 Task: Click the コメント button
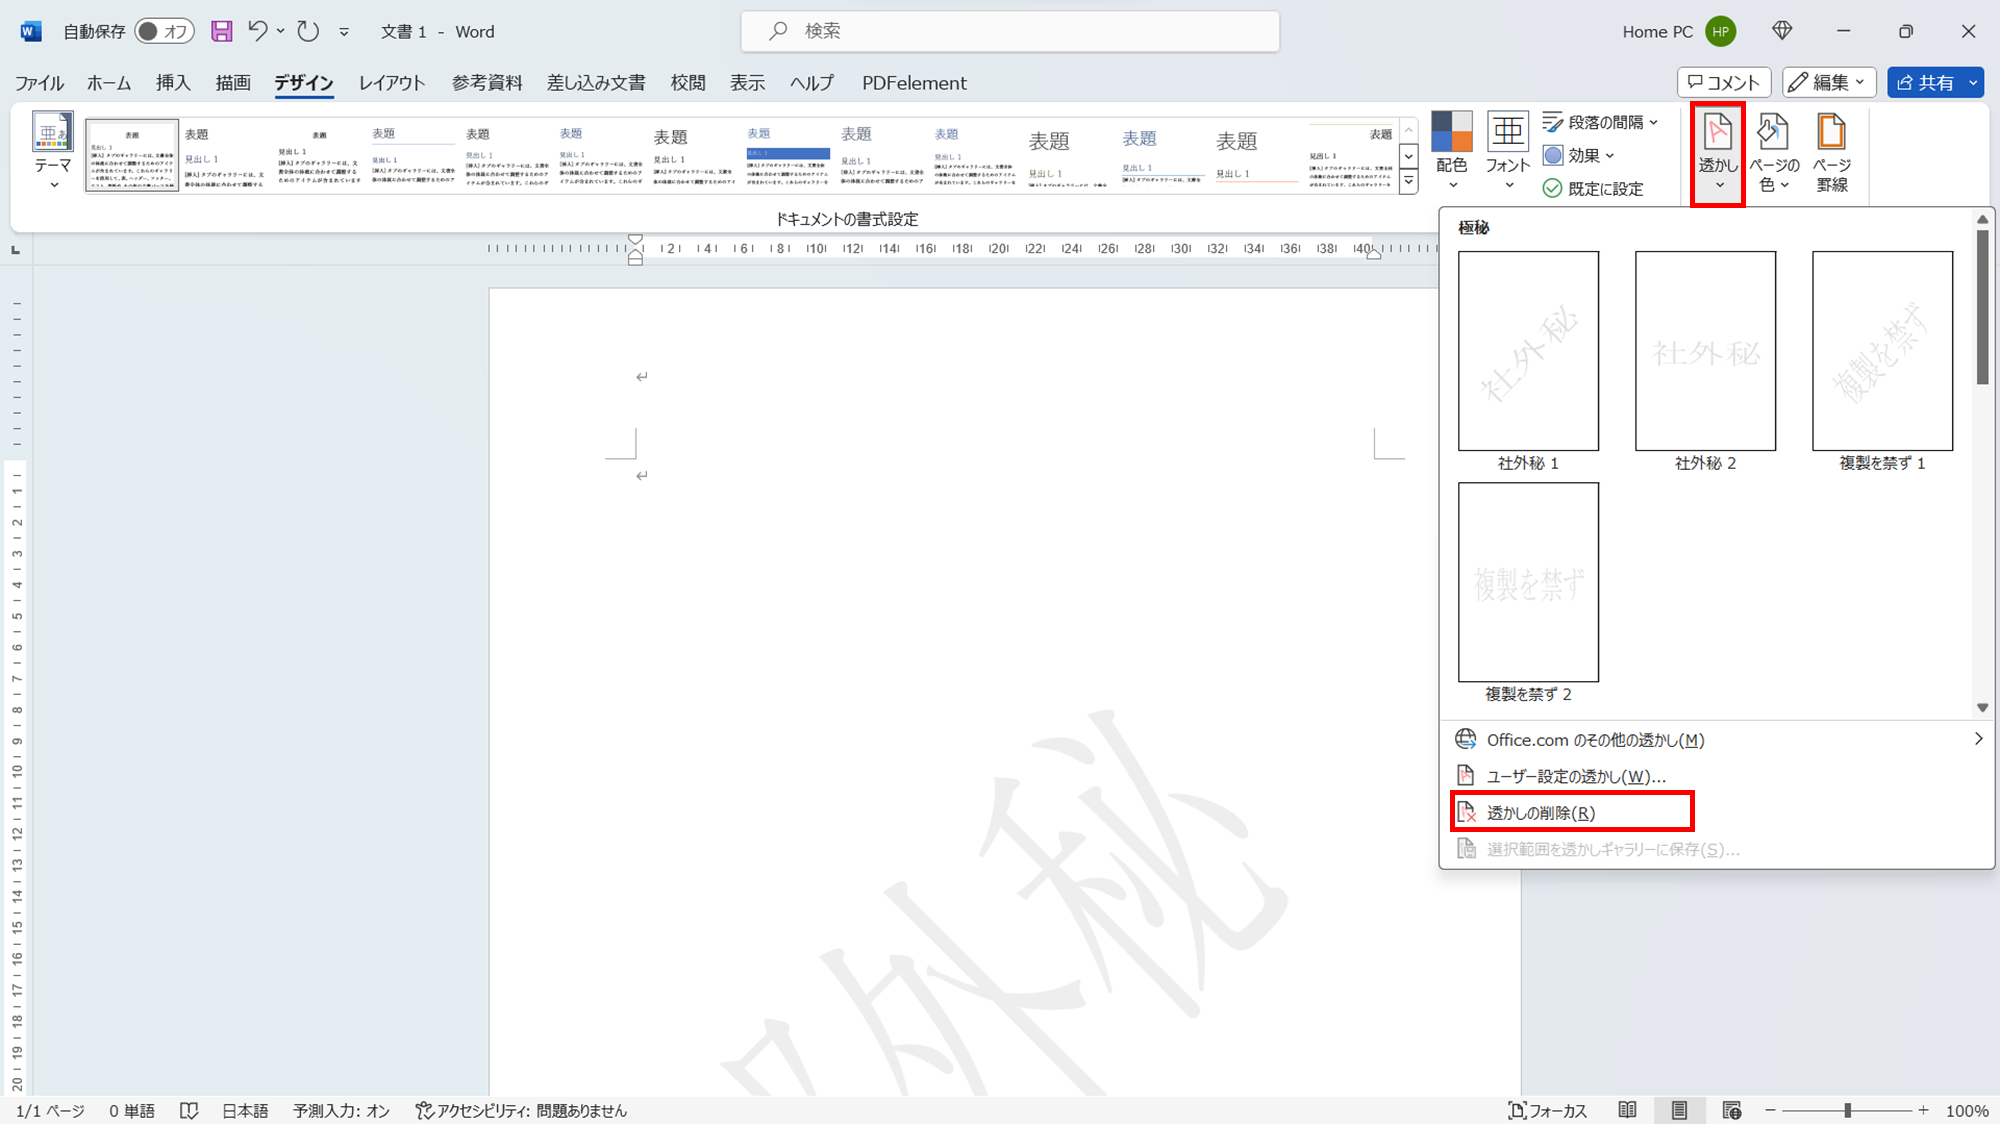[x=1724, y=82]
